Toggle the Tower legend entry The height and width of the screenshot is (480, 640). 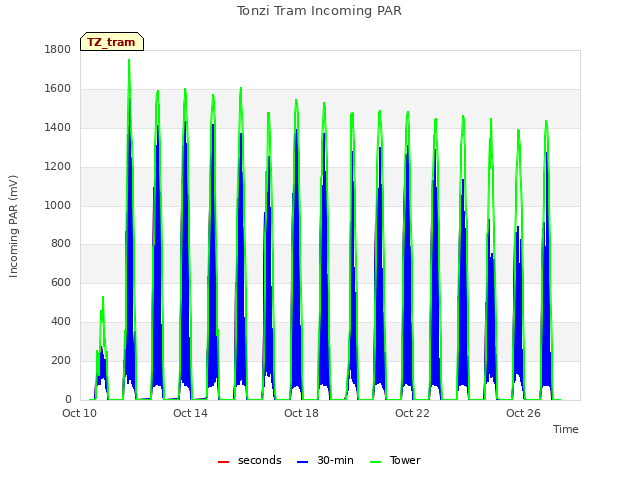[x=395, y=460]
